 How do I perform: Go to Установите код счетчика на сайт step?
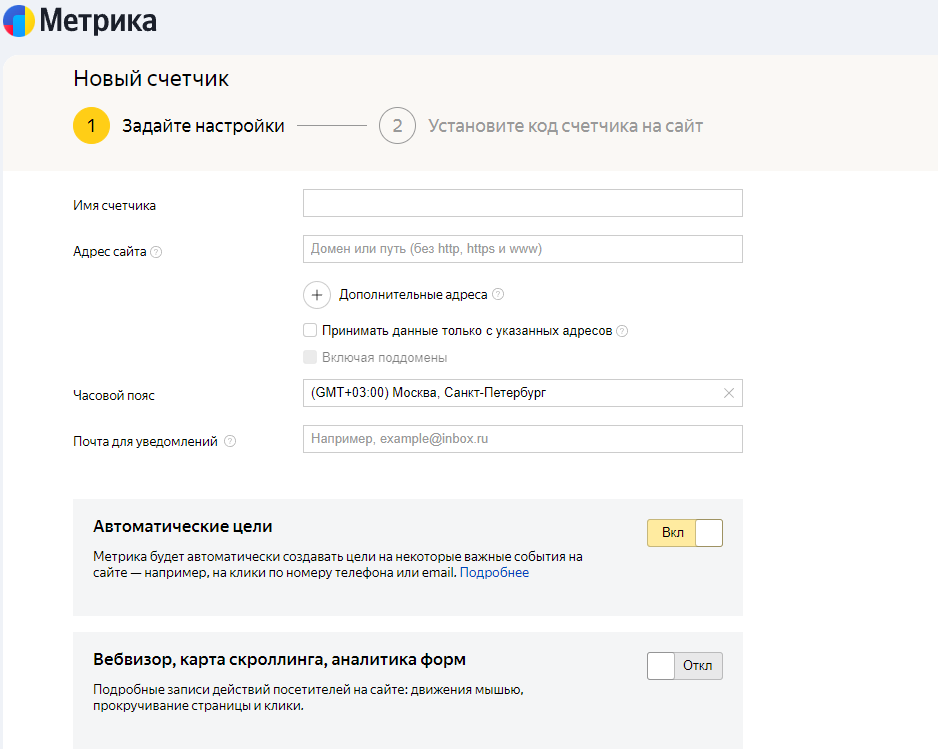[x=565, y=126]
